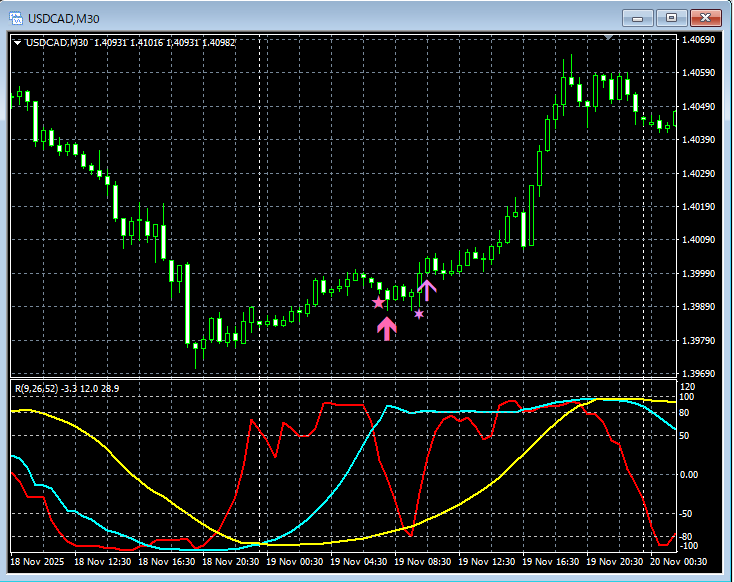Click the indicator scale value 120
Viewport: 734px width, 582px height.
coord(688,387)
